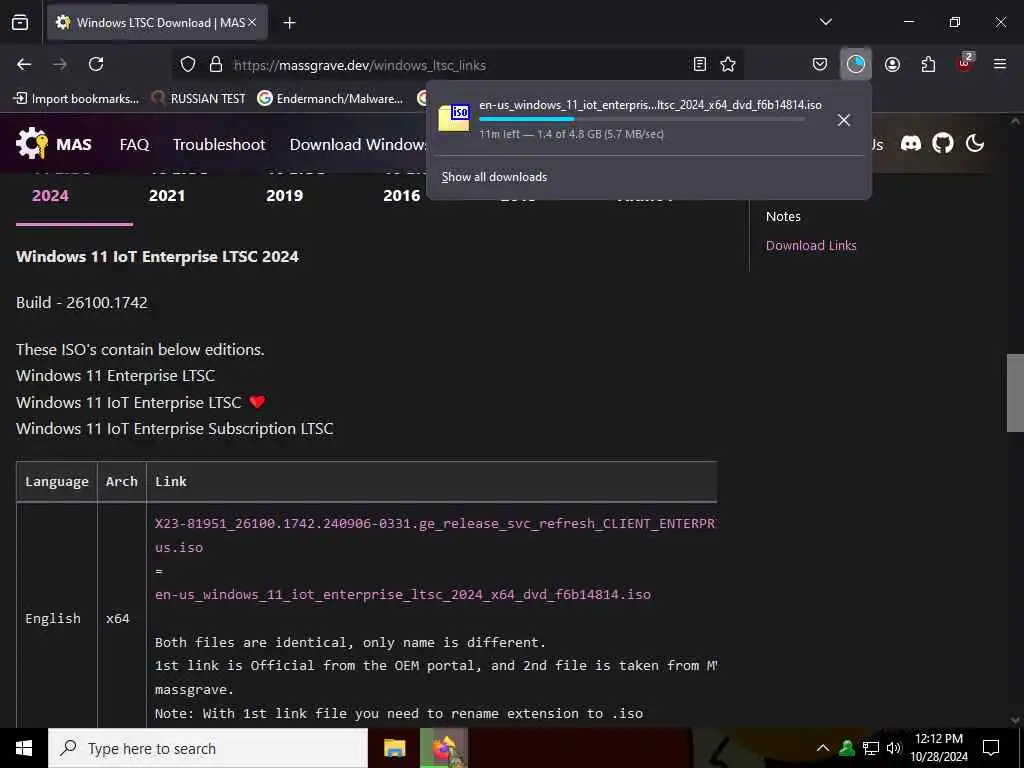Open Import bookmarks bookmark
This screenshot has height=768, width=1024.
pyautogui.click(x=76, y=99)
